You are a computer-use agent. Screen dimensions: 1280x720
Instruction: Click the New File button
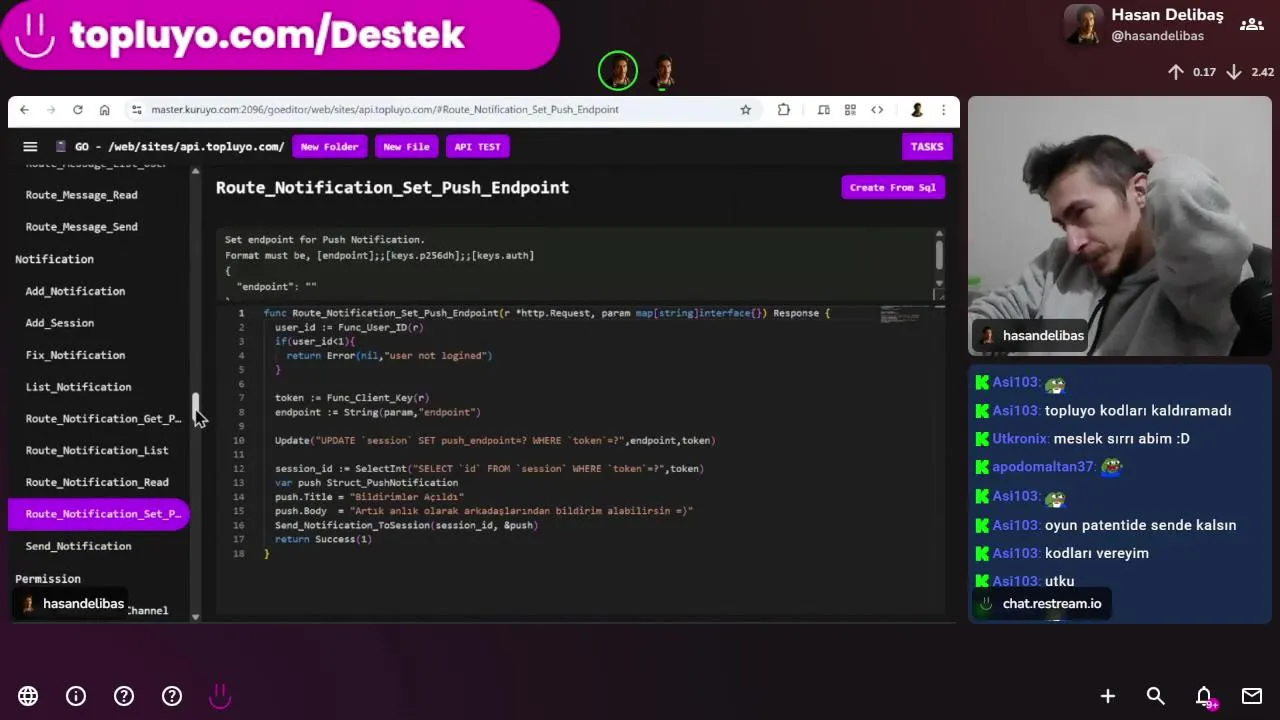[x=406, y=147]
